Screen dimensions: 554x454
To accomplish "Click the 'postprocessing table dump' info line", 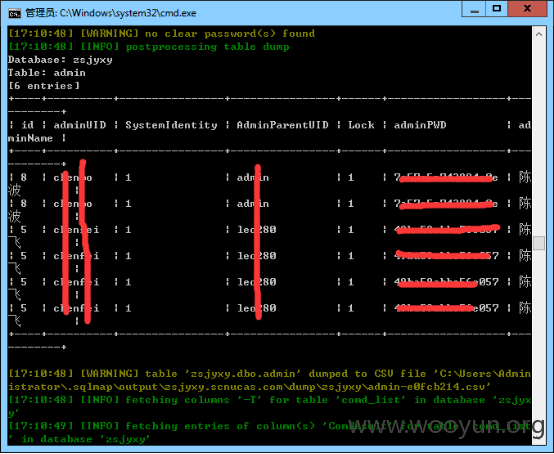I will click(207, 47).
